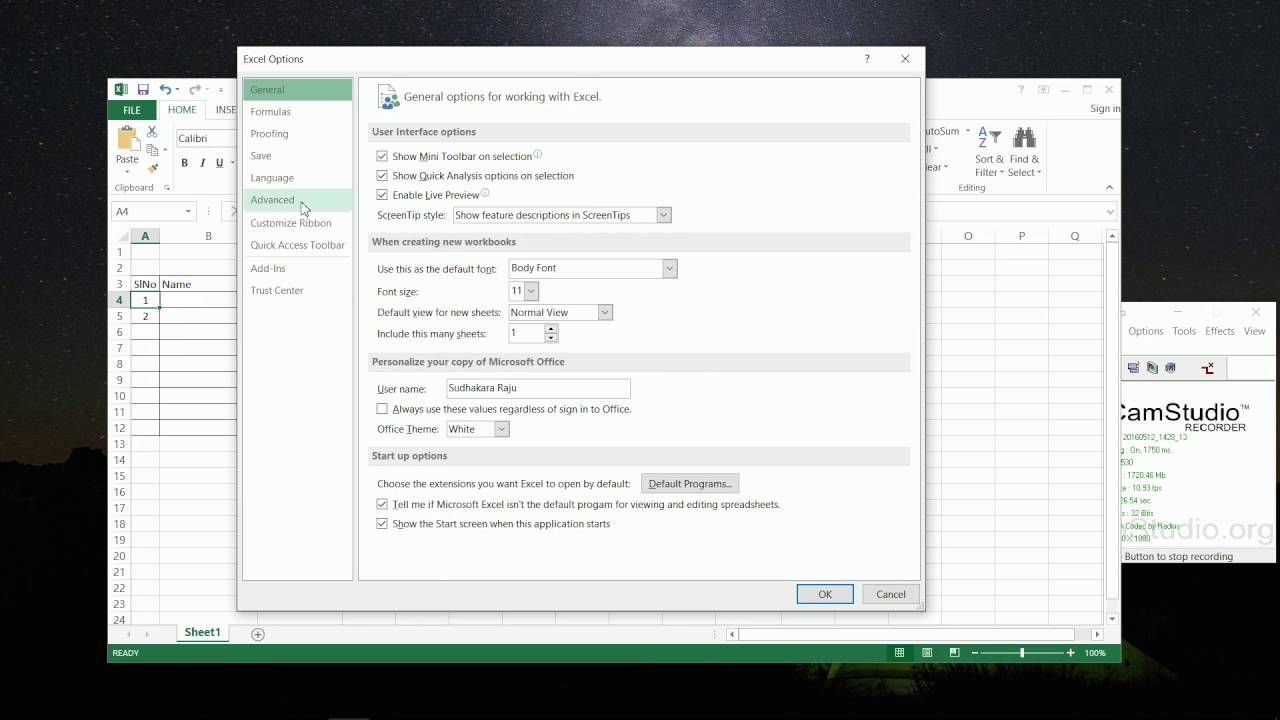This screenshot has height=720, width=1280.
Task: Click the Redo arrow icon in Excel
Action: (x=195, y=89)
